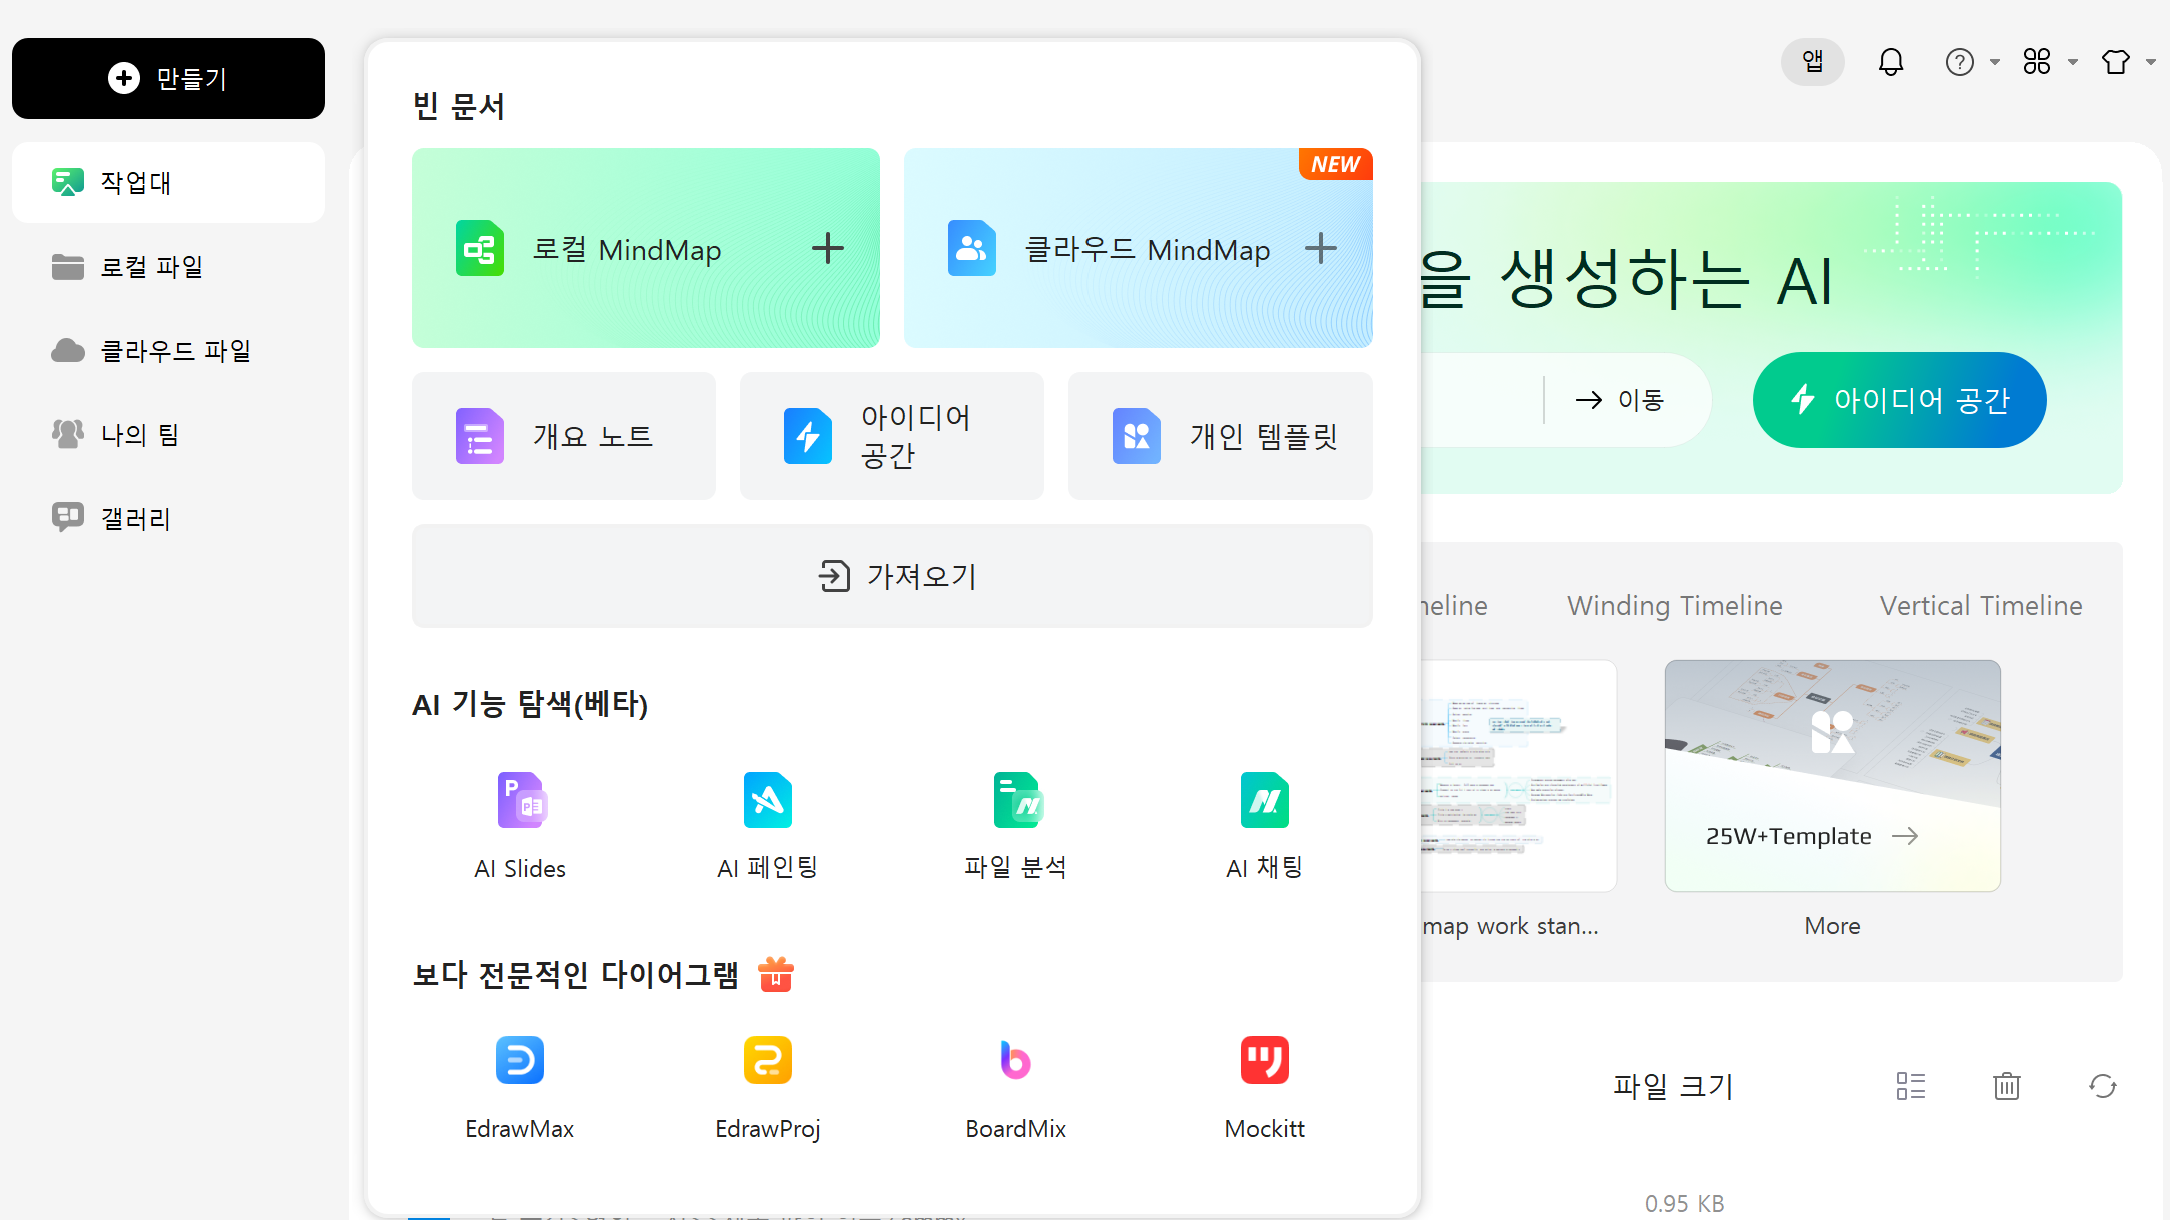Open 개인 템플릿 personal templates

click(x=1220, y=436)
